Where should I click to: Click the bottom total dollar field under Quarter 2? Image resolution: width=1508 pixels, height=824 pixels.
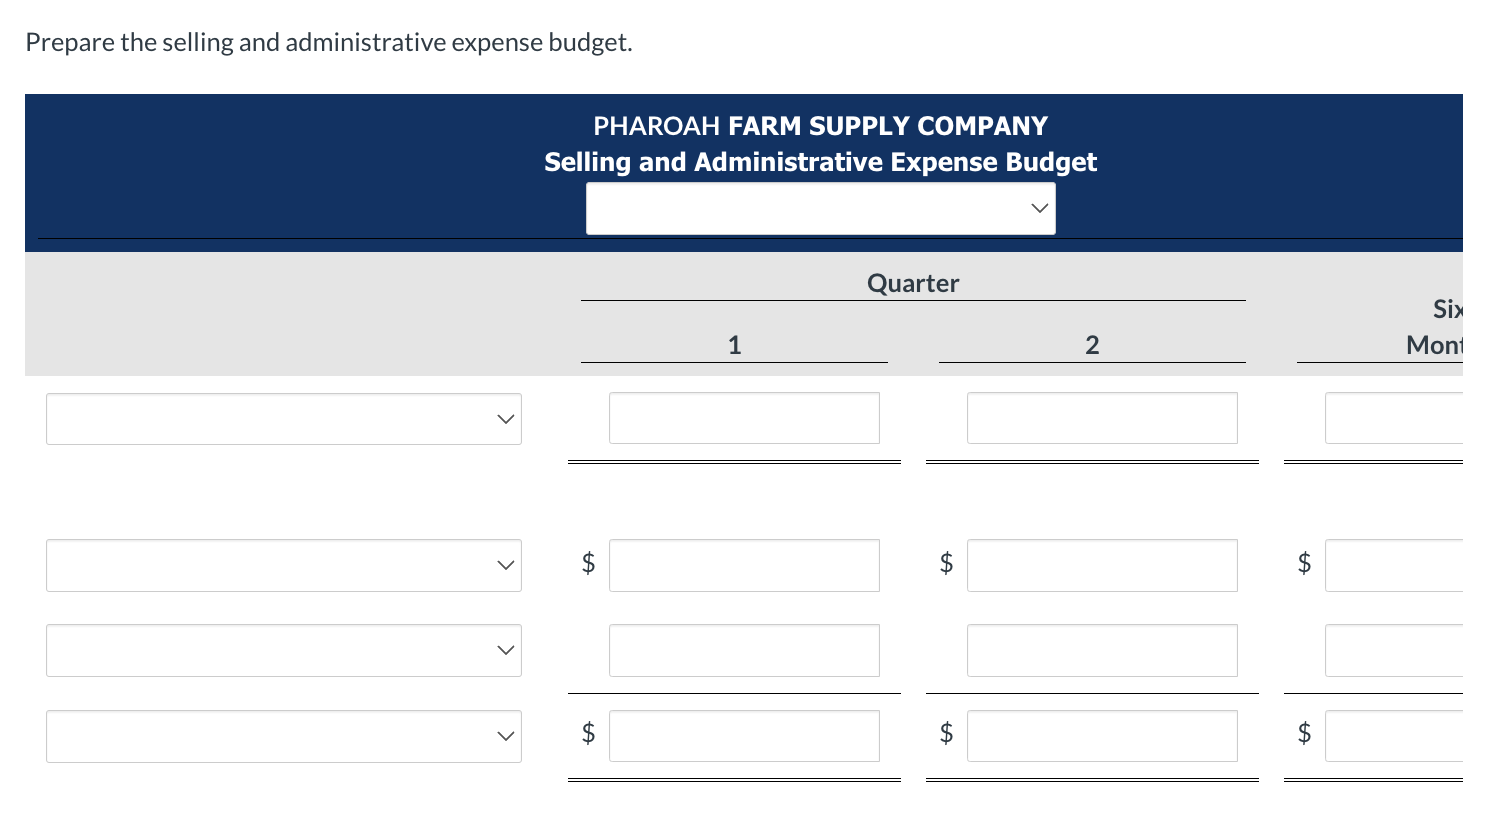[x=1102, y=736]
